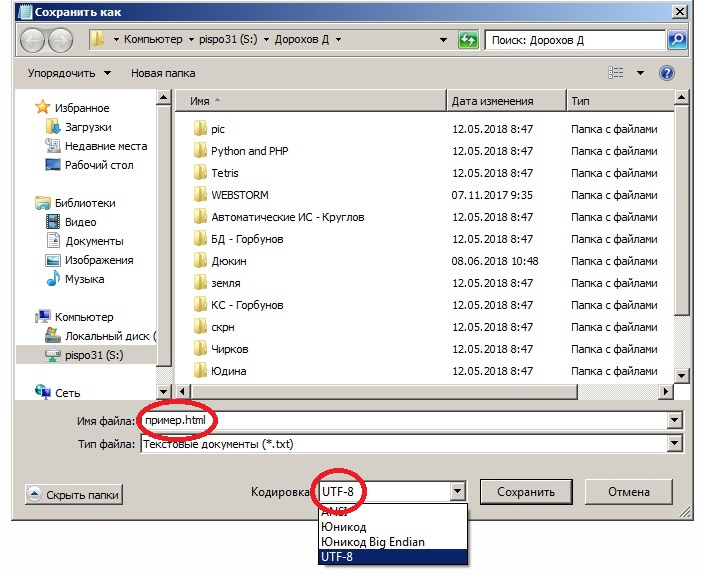Expand the Кодировка encoding dropdown arrow

[458, 492]
